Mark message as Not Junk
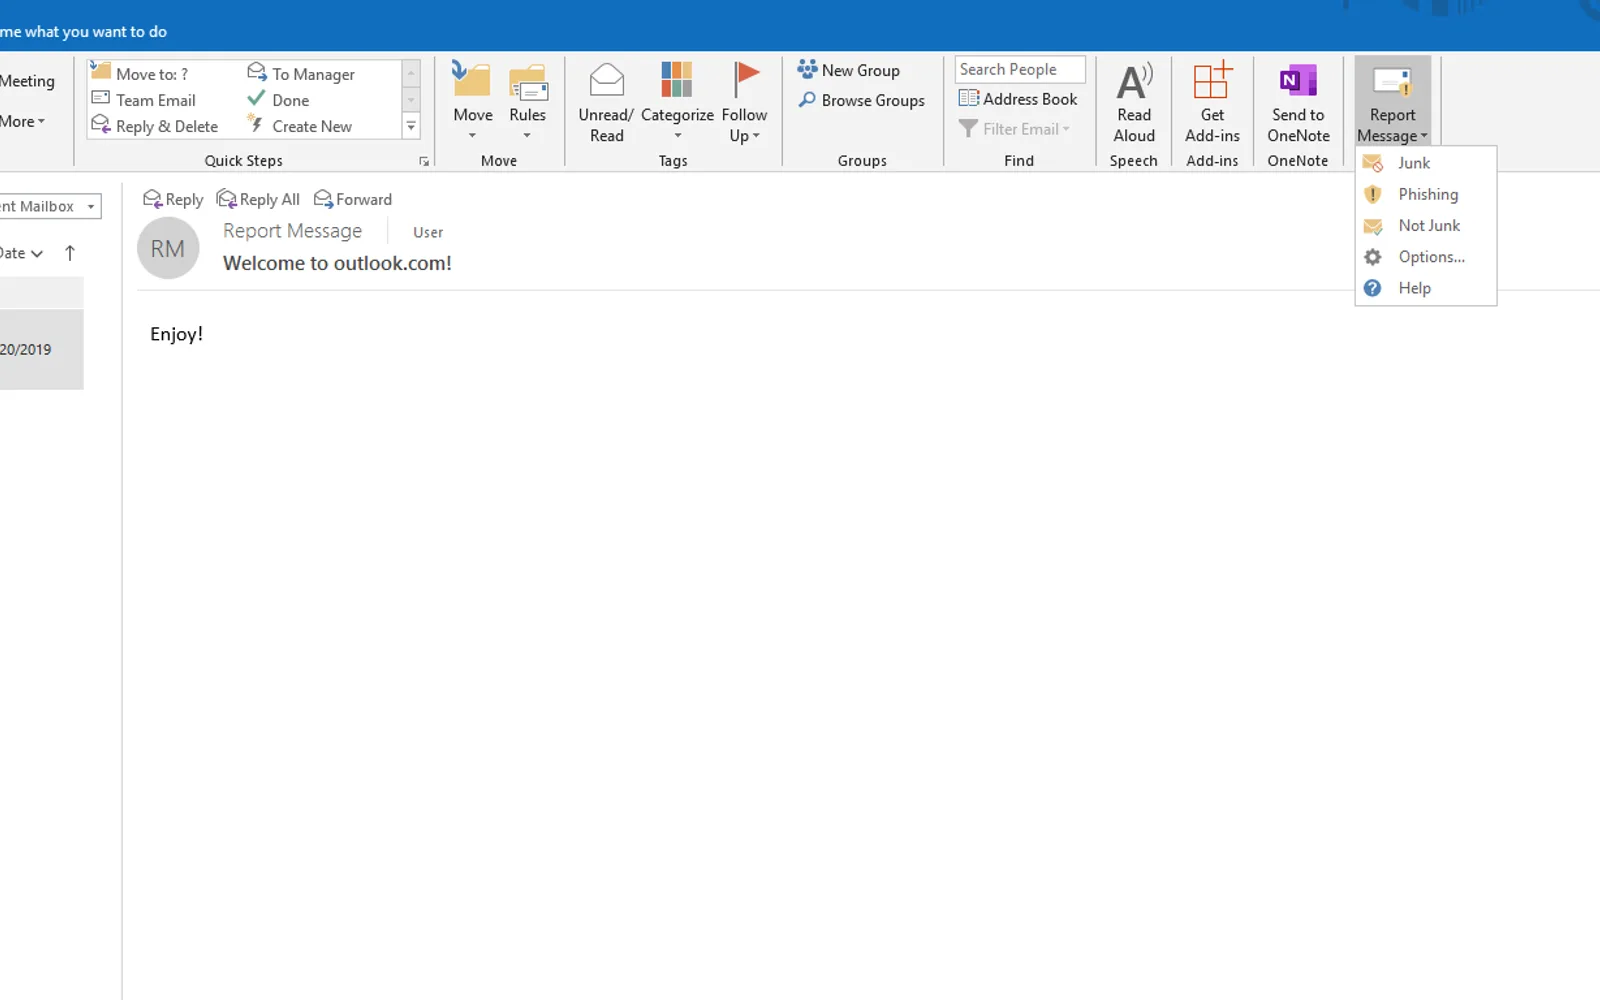Viewport: 1600px width, 1000px height. point(1425,225)
